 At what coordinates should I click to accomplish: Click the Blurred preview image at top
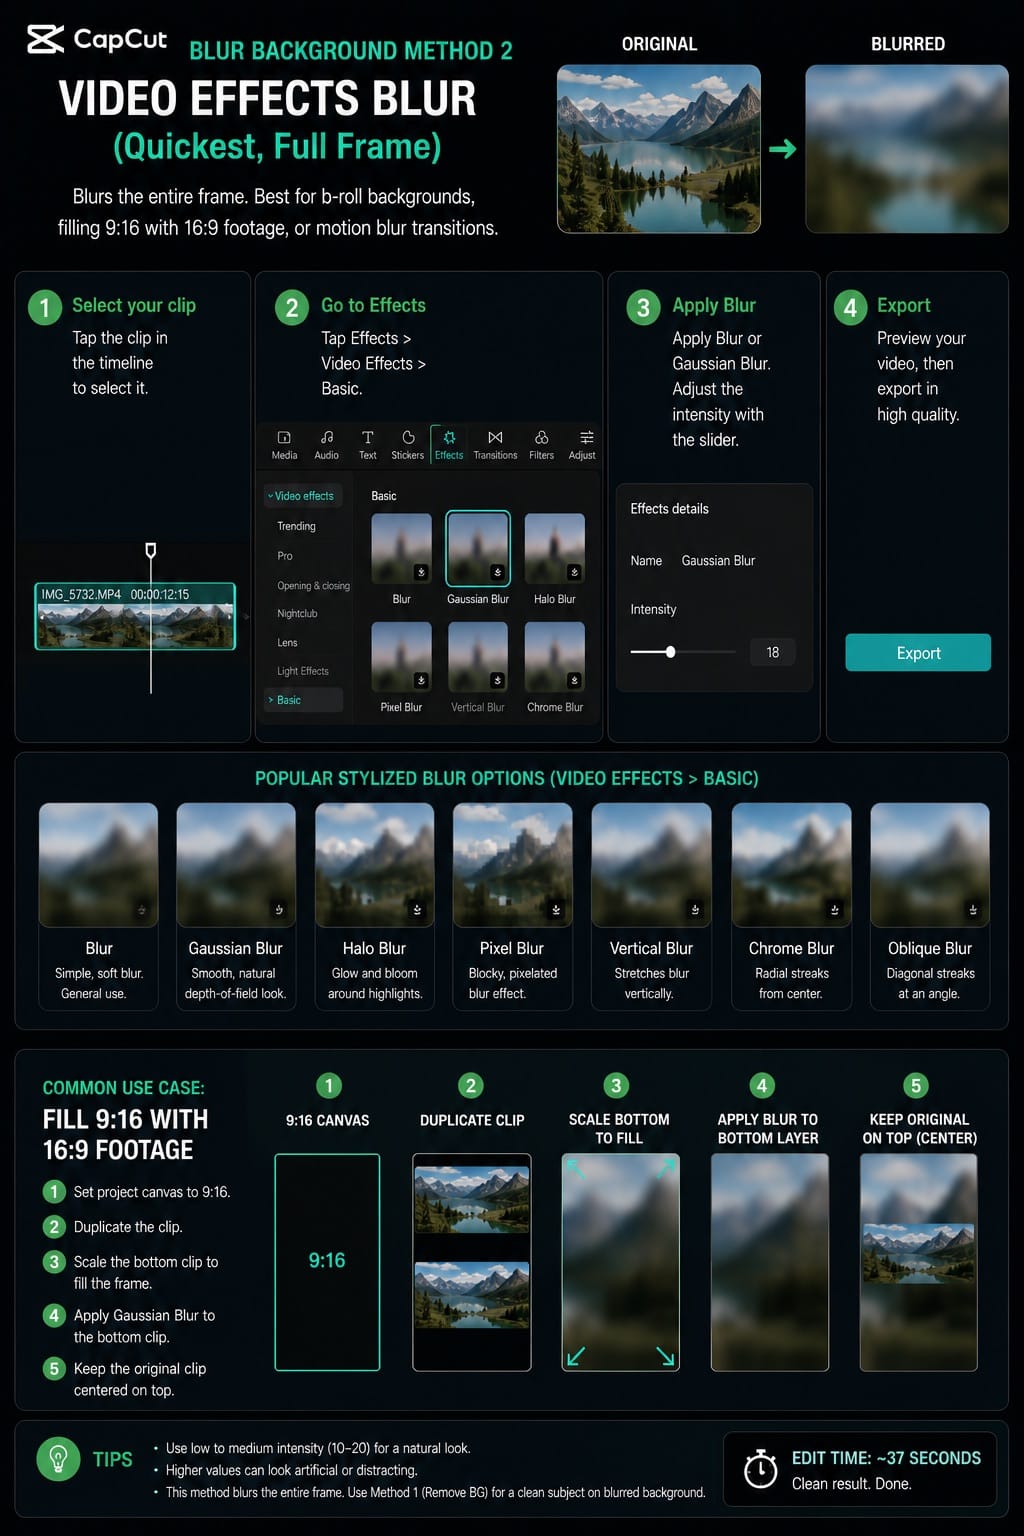point(907,149)
